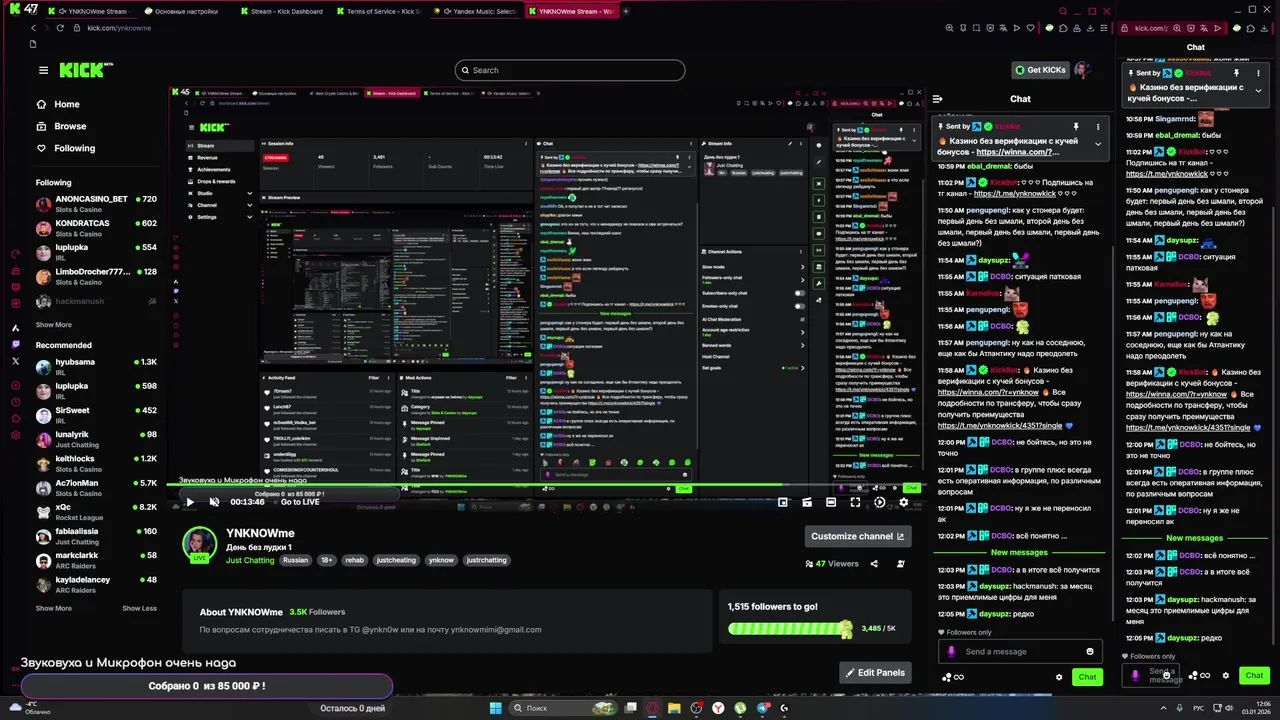The image size is (1280, 720).
Task: Open more options on popout chat pinned message
Action: pos(1258,73)
